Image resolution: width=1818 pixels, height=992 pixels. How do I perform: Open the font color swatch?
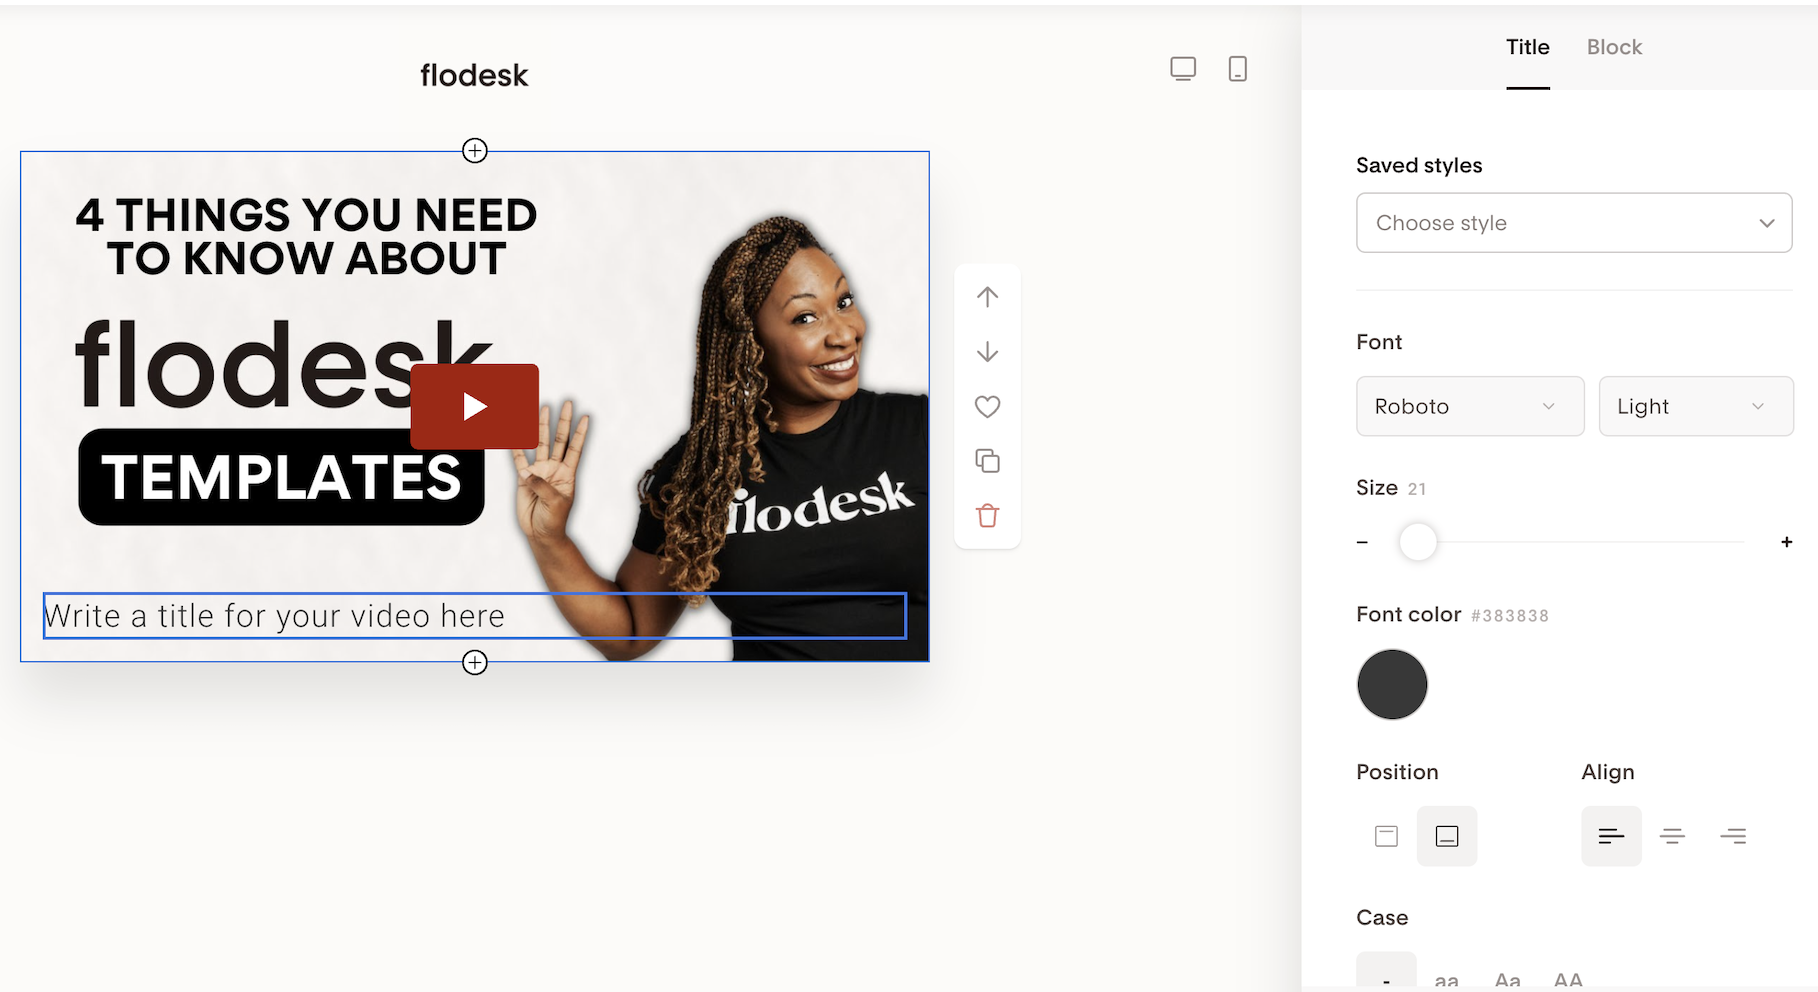click(1392, 684)
